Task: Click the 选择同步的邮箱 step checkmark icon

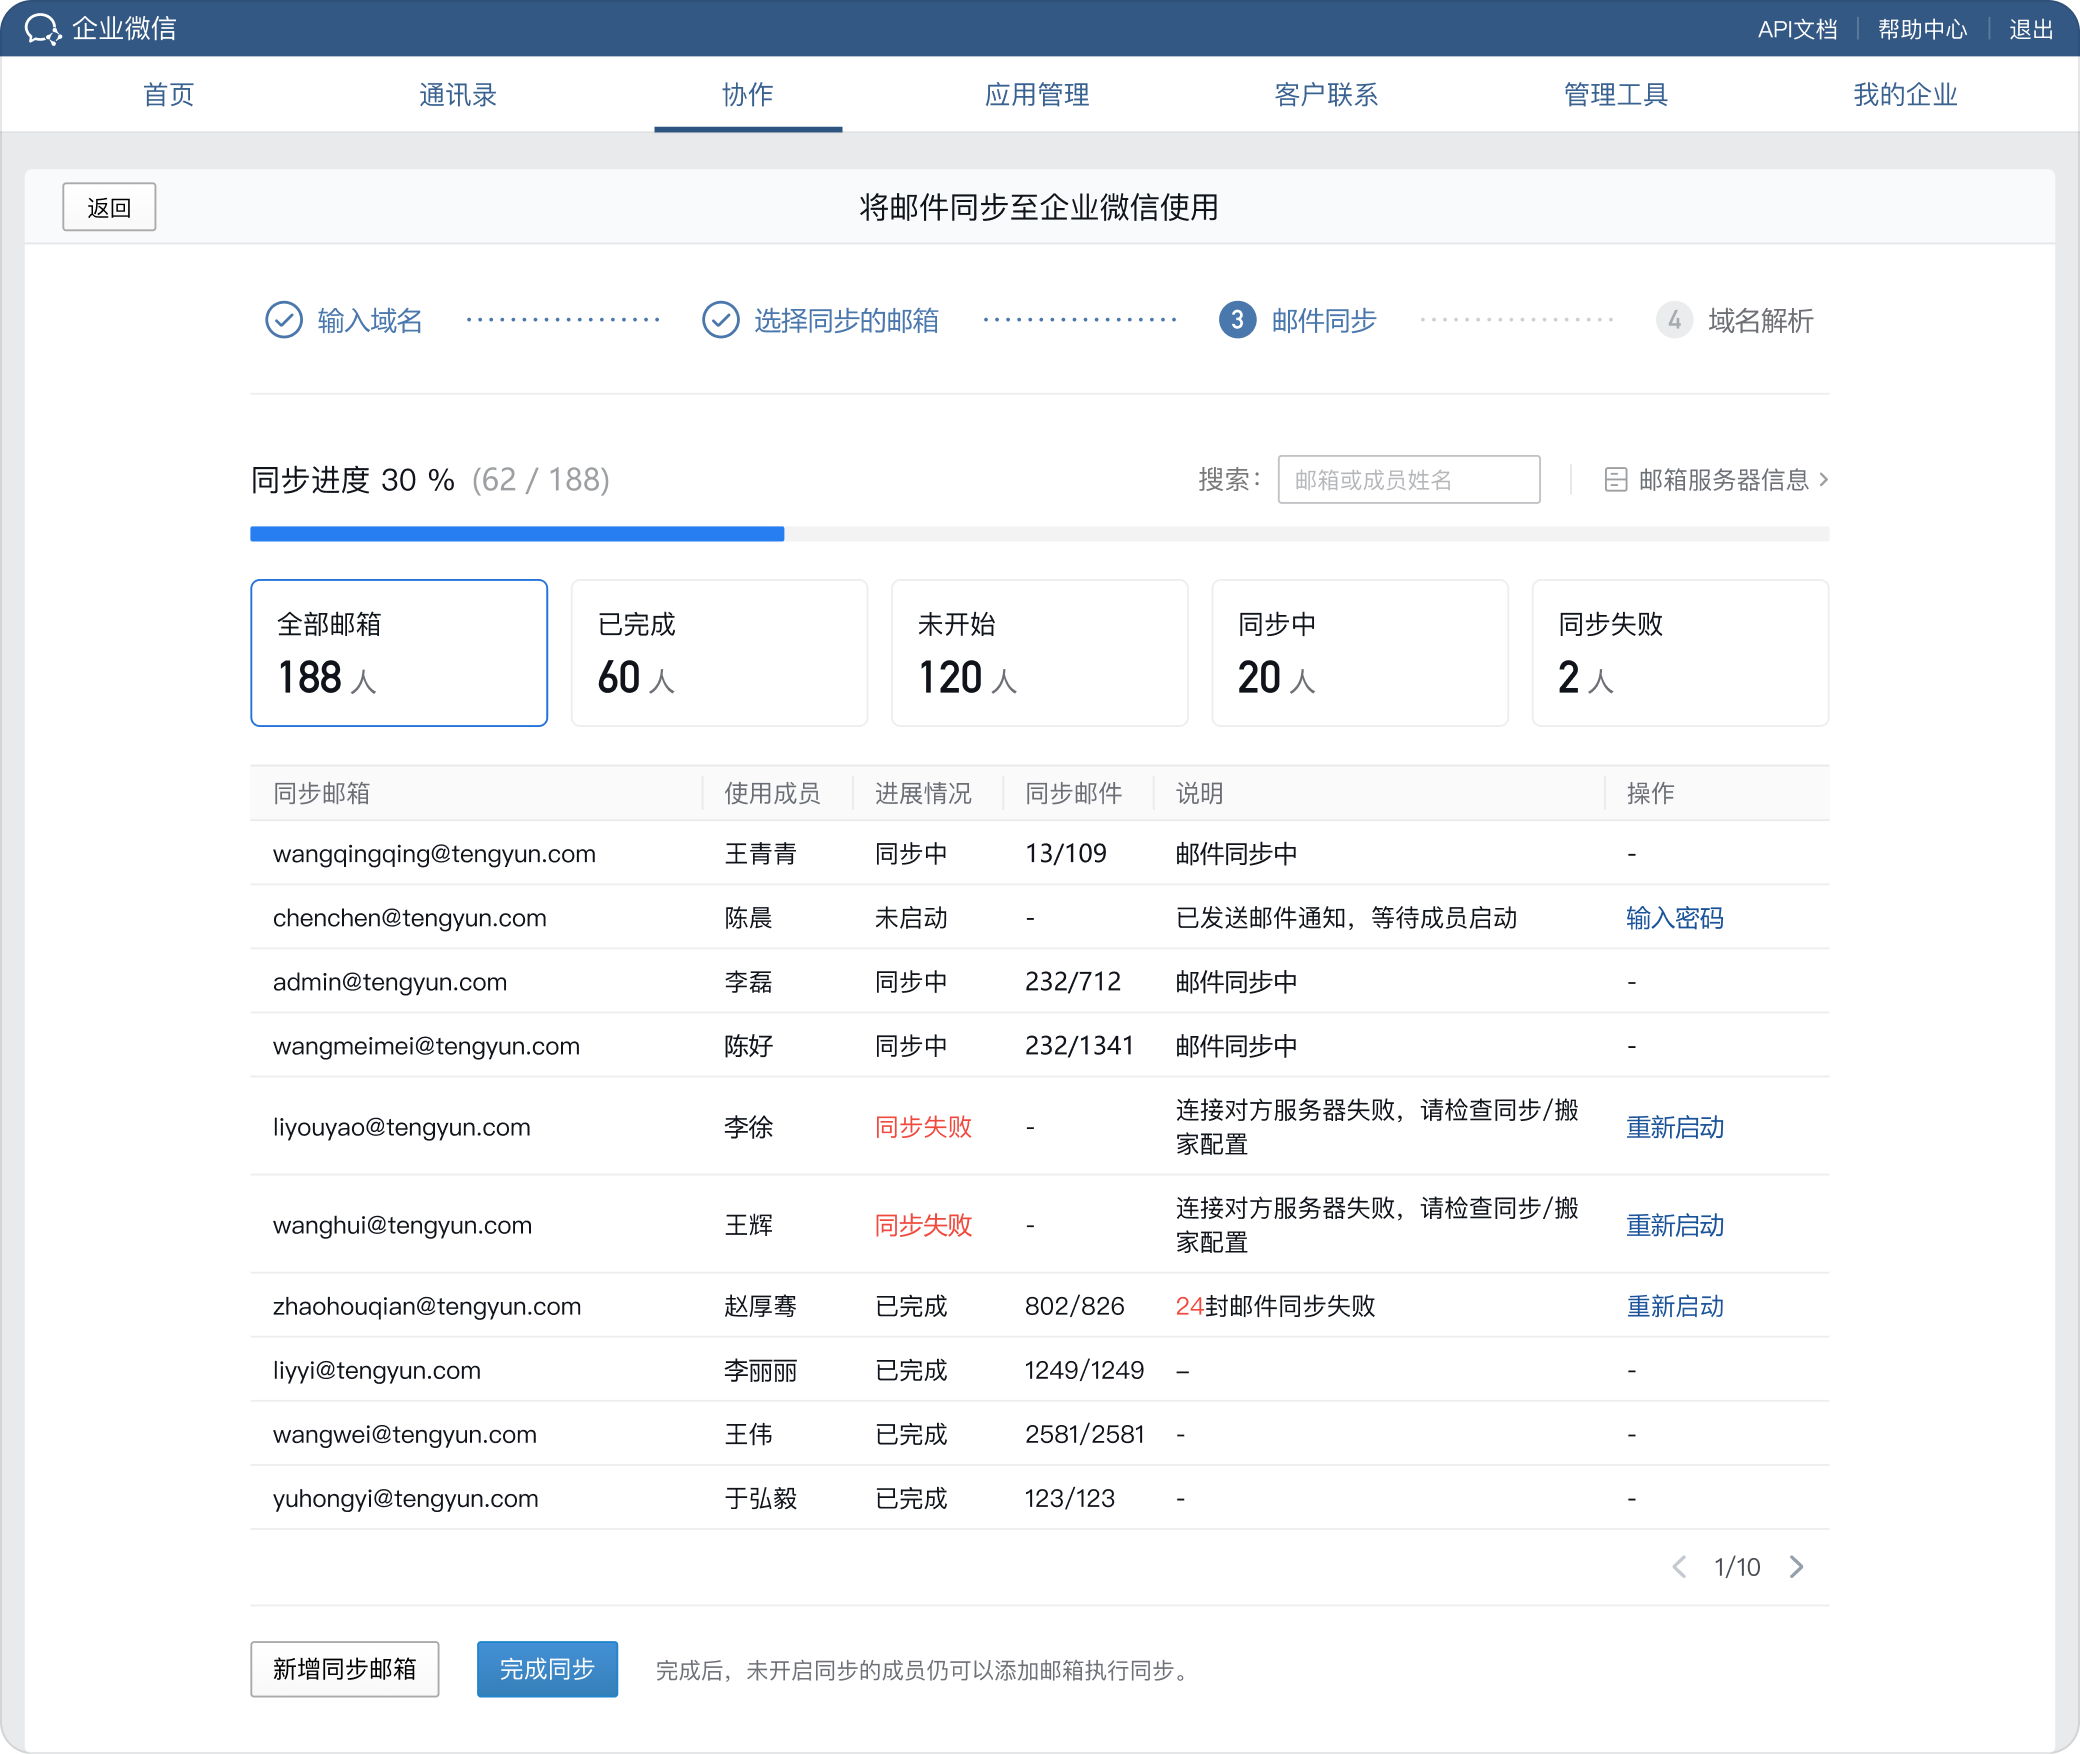Action: coord(720,320)
